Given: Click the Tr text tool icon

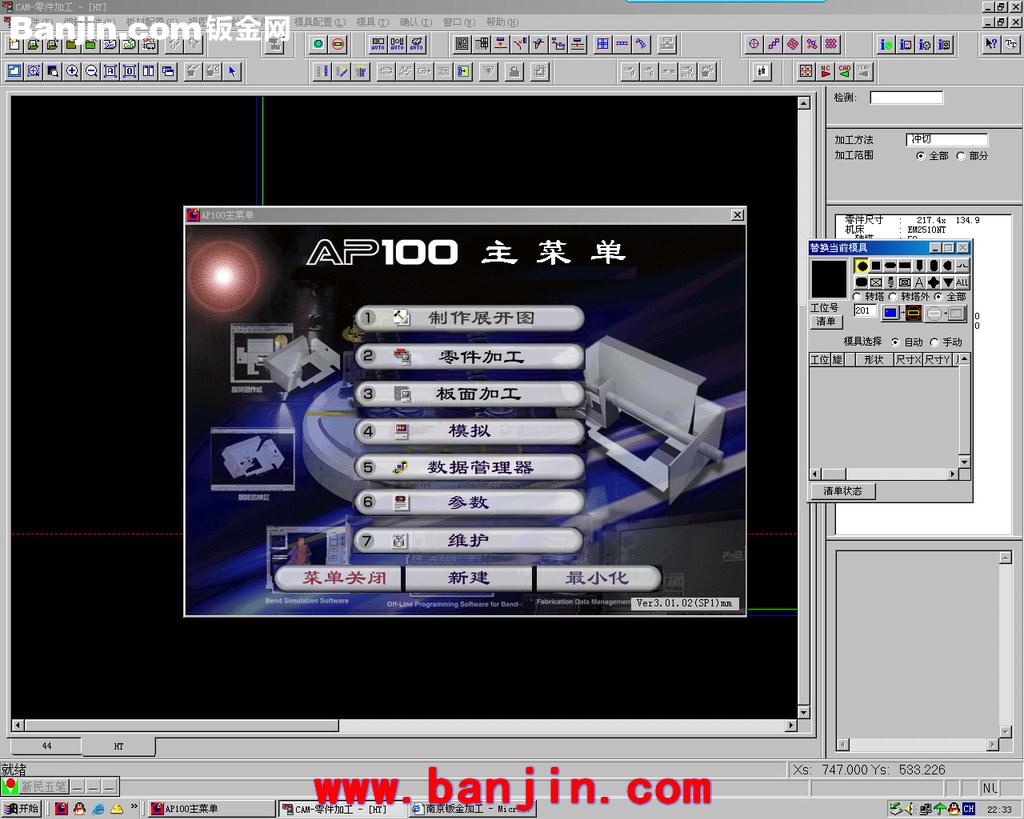Looking at the screenshot, I should (1010, 44).
